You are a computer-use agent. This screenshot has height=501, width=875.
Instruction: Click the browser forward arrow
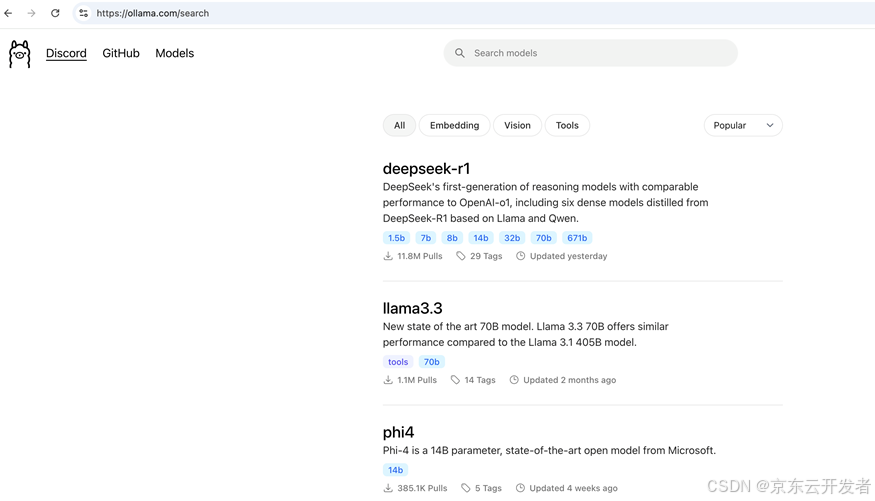31,13
